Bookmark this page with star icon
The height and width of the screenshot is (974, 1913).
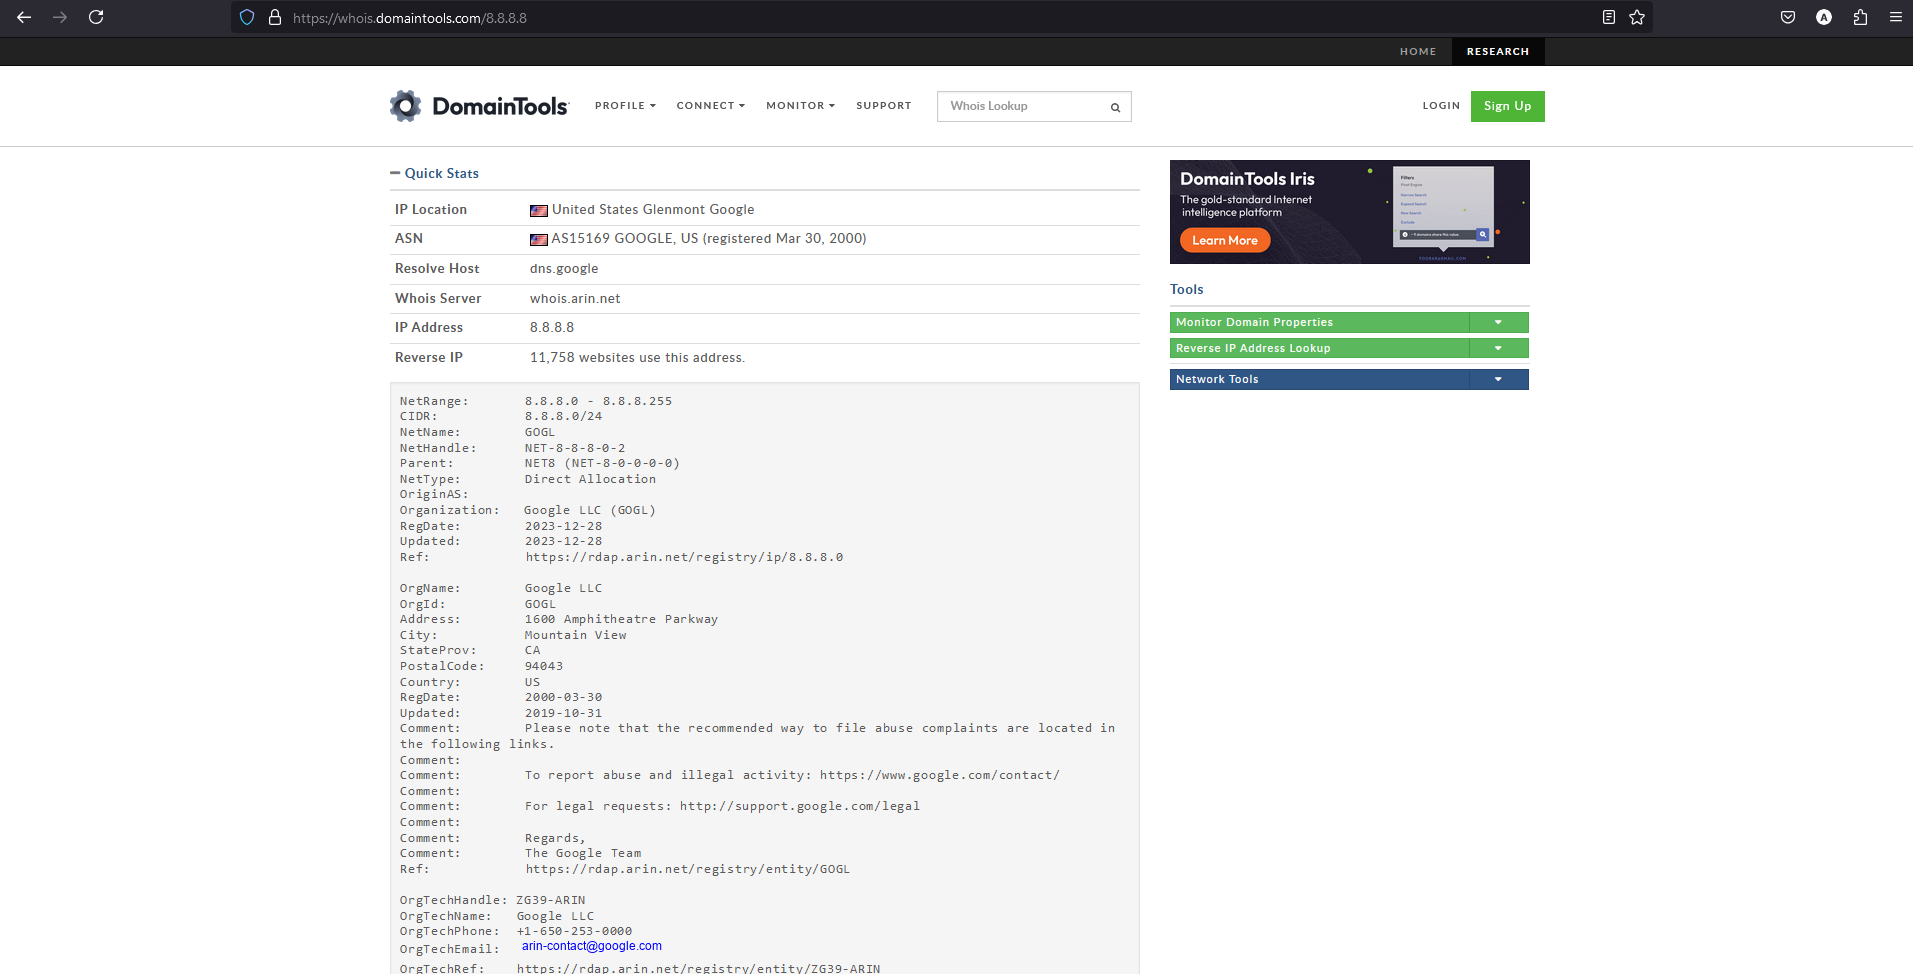coord(1637,17)
